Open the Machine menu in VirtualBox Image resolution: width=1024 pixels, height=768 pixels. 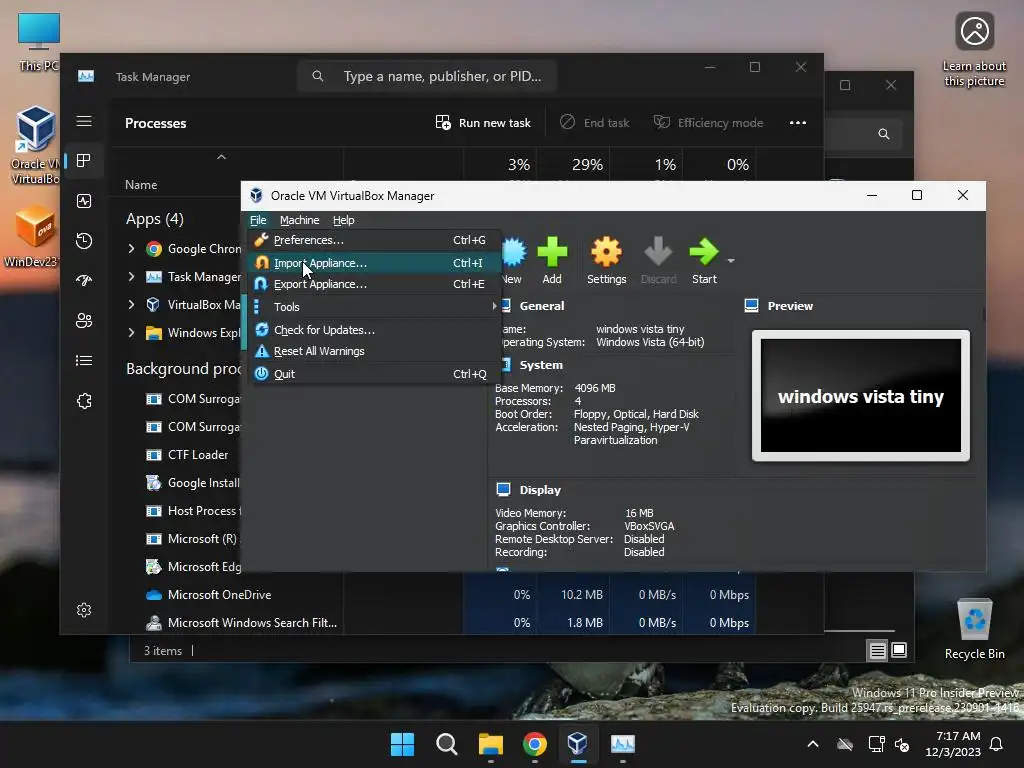[x=299, y=220]
